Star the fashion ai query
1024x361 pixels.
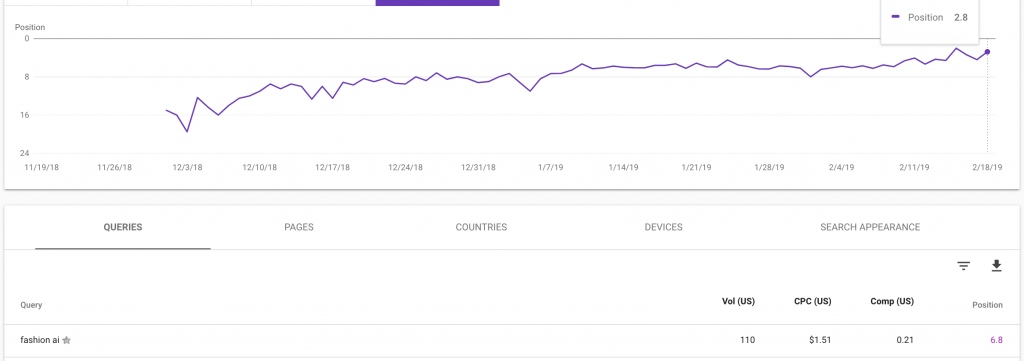(66, 340)
